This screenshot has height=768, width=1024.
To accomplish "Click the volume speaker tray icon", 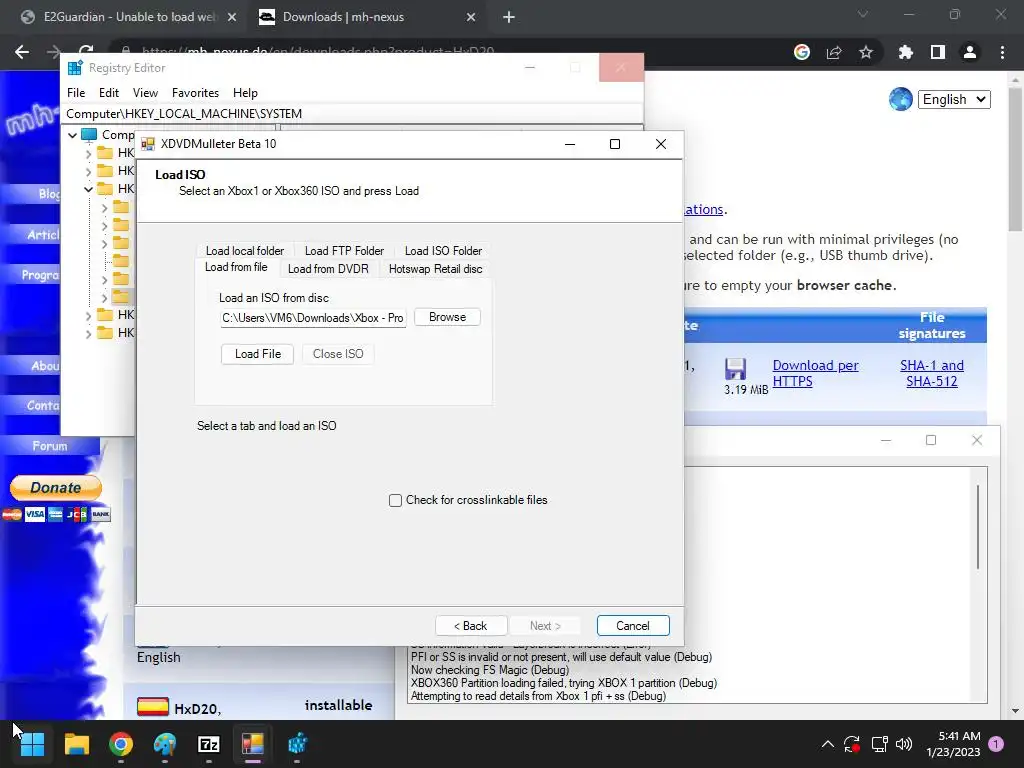I will [x=904, y=744].
